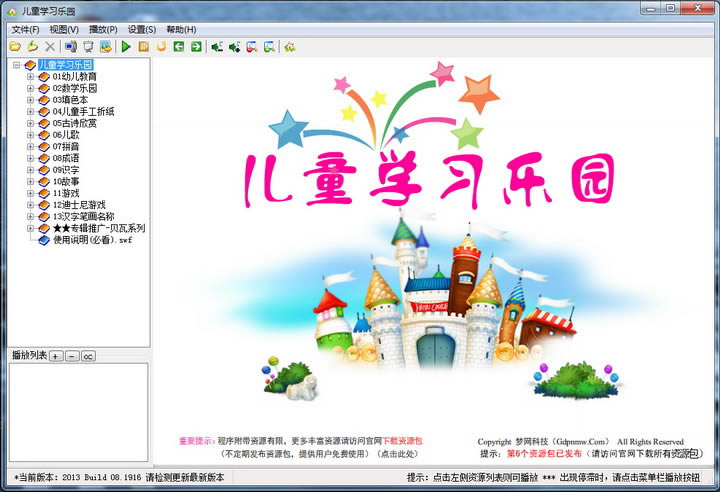Image resolution: width=720 pixels, height=492 pixels.
Task: Collapse the 儿童学习乐园 root node
Action: [x=17, y=65]
